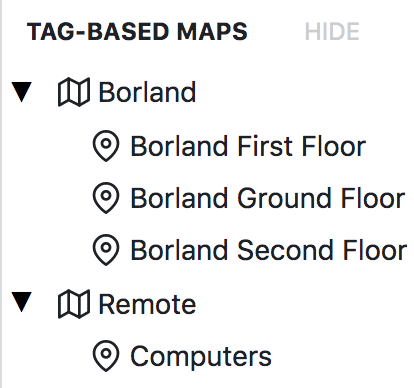Collapse the Remote map group
The height and width of the screenshot is (388, 414).
point(22,302)
